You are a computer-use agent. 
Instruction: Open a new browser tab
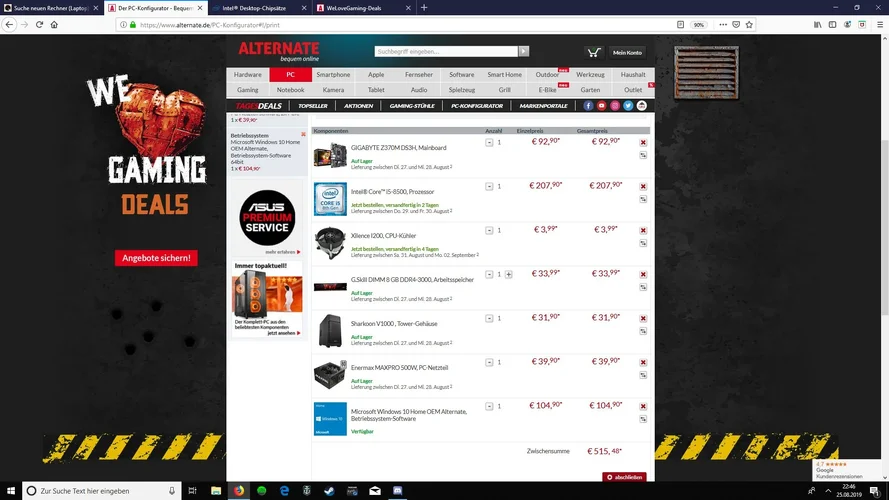(424, 8)
